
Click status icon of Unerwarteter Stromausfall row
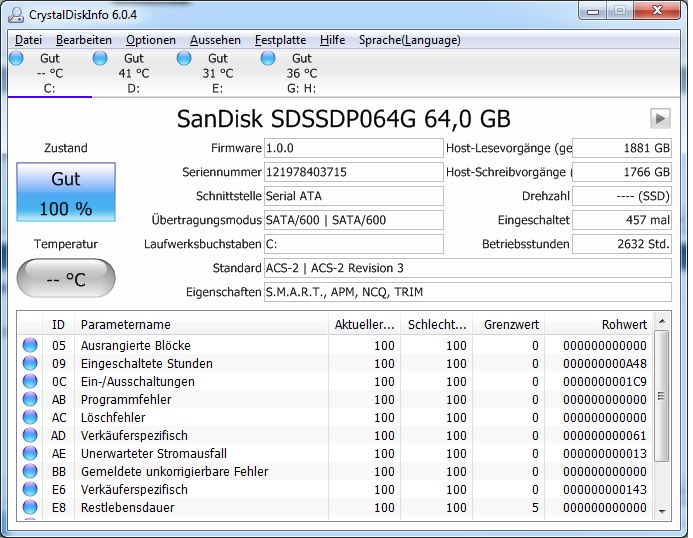(30, 453)
